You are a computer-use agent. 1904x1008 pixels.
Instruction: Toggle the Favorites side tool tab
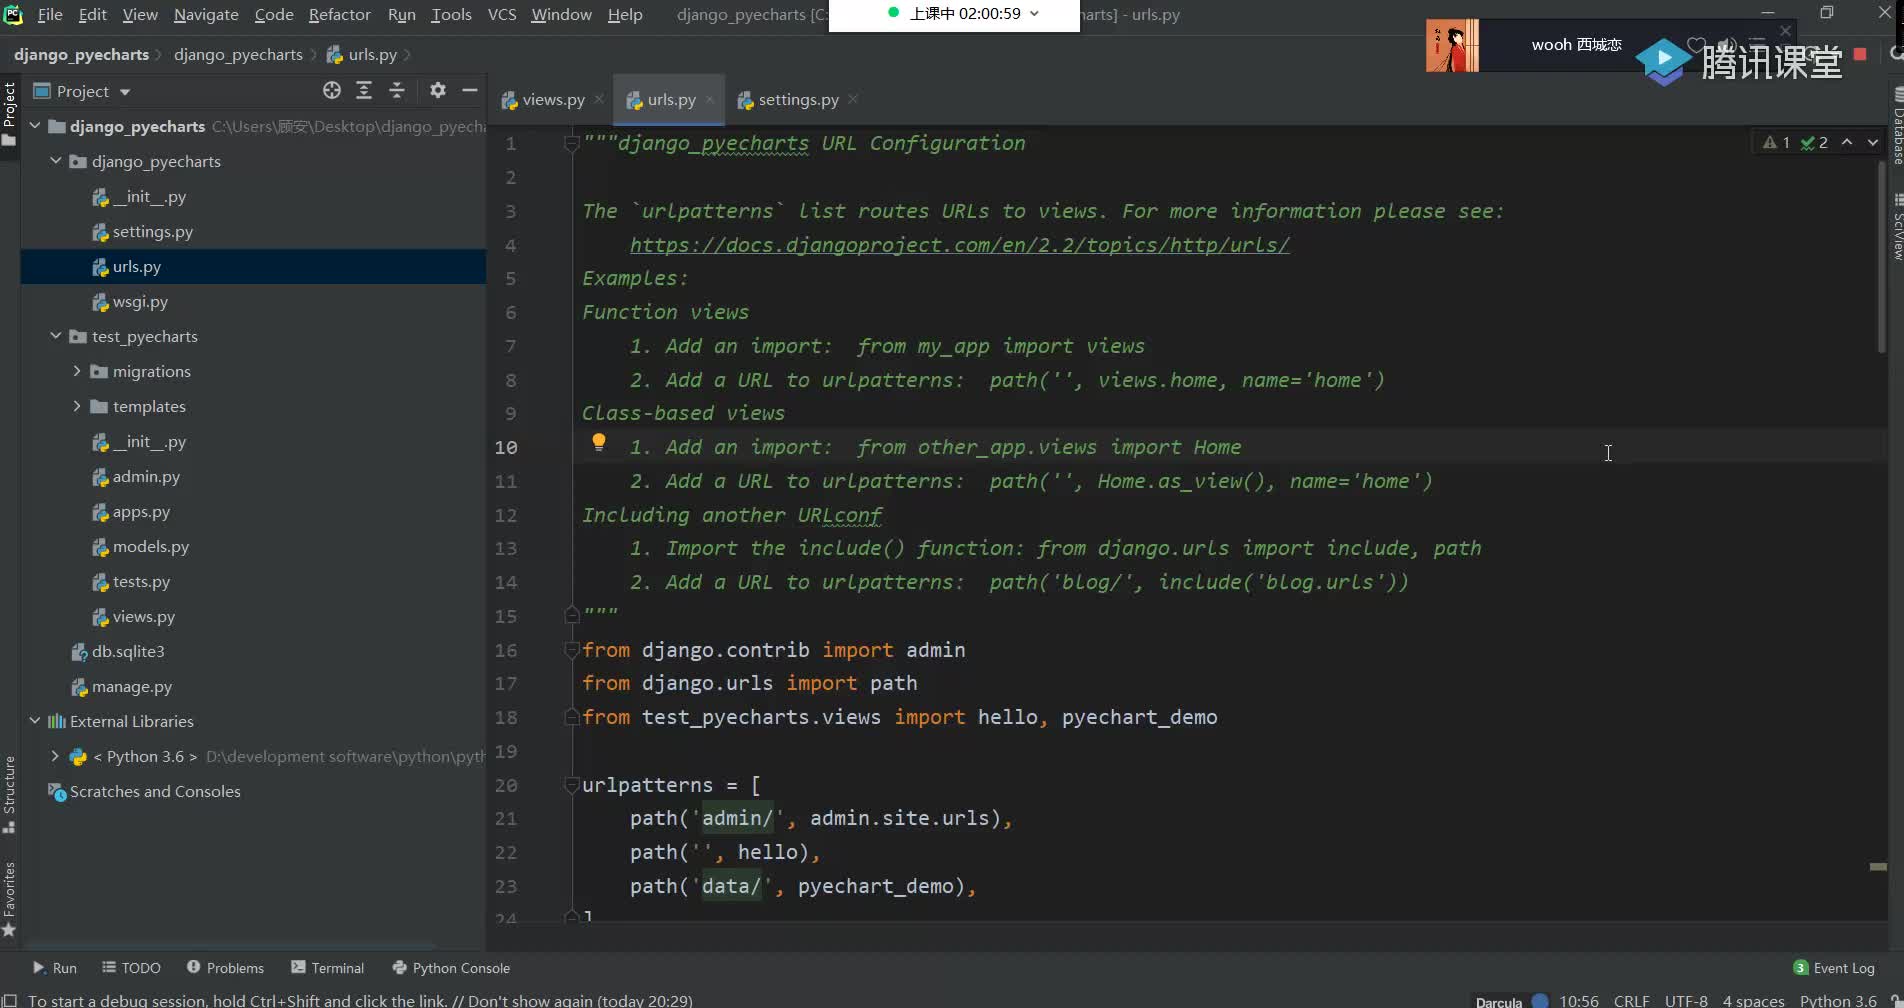click(9, 899)
